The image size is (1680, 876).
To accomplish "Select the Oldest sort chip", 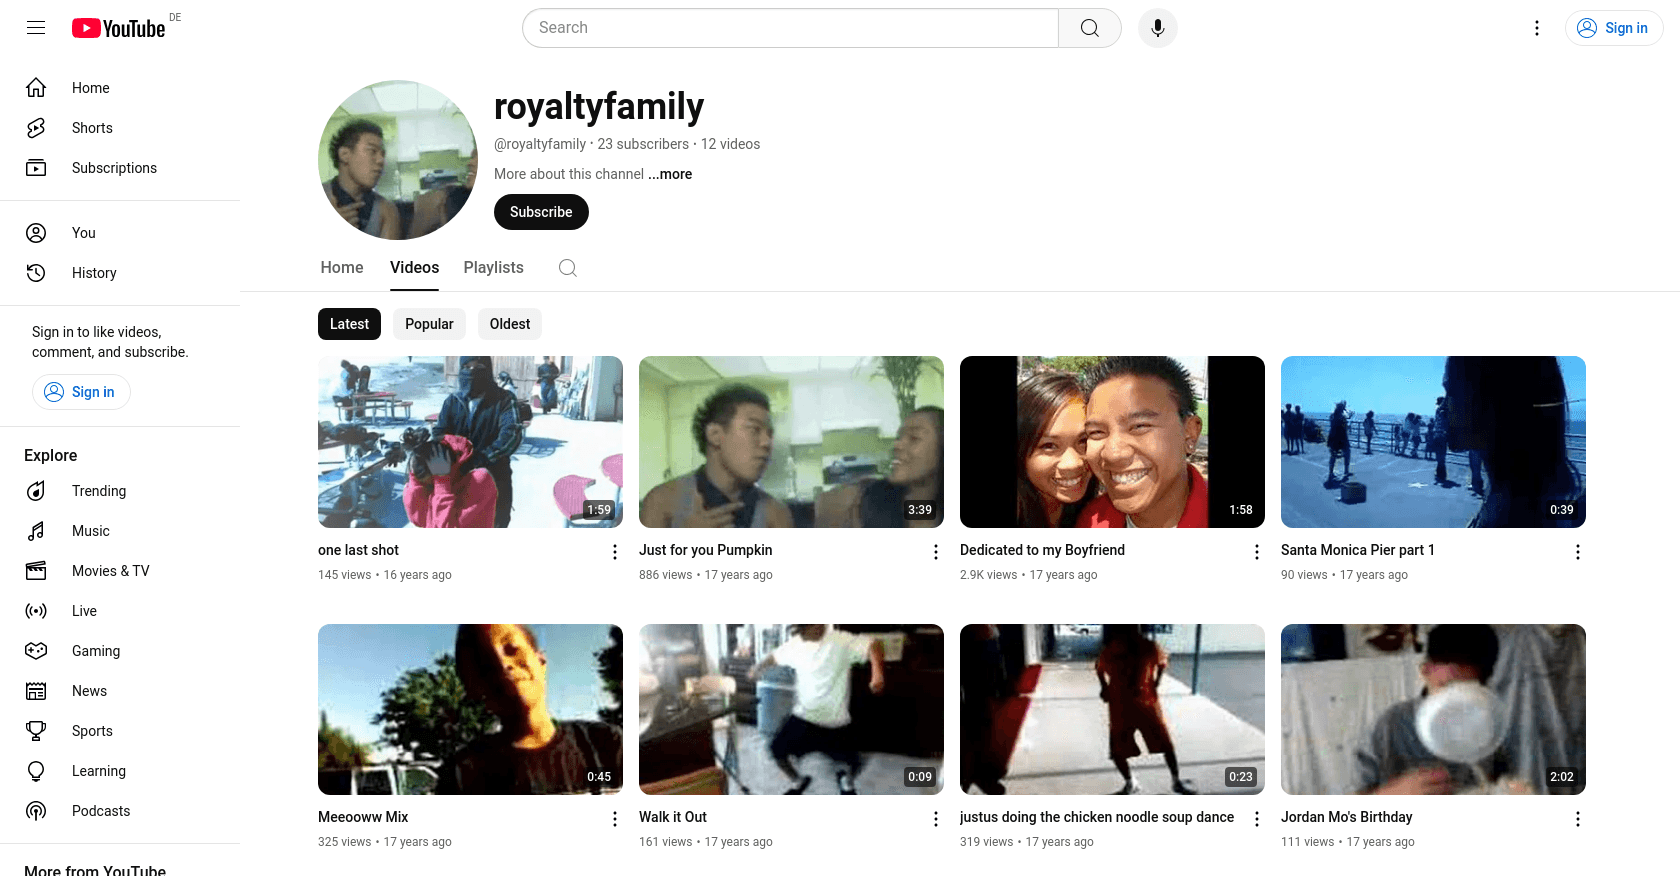I will [x=509, y=324].
